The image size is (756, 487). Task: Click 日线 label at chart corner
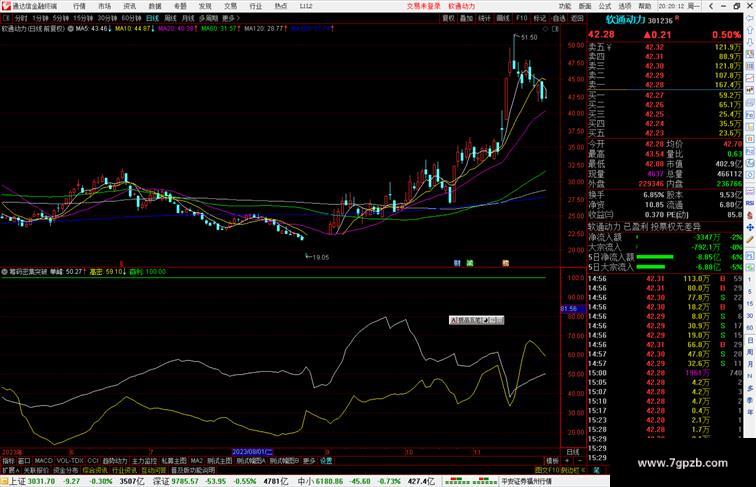tap(573, 452)
